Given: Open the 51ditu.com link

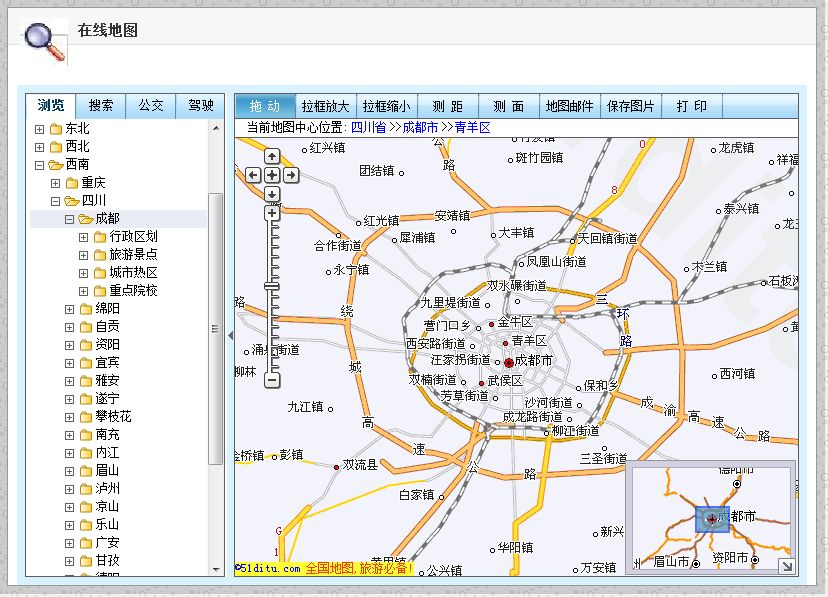Looking at the screenshot, I should point(268,568).
